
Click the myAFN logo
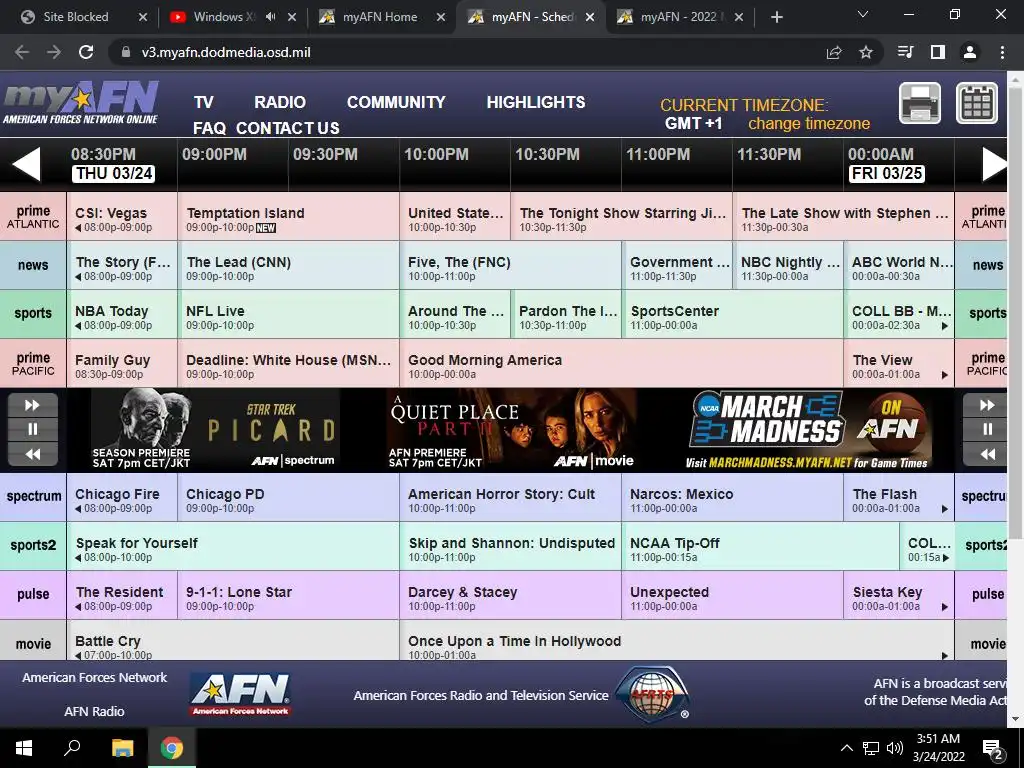pyautogui.click(x=80, y=103)
